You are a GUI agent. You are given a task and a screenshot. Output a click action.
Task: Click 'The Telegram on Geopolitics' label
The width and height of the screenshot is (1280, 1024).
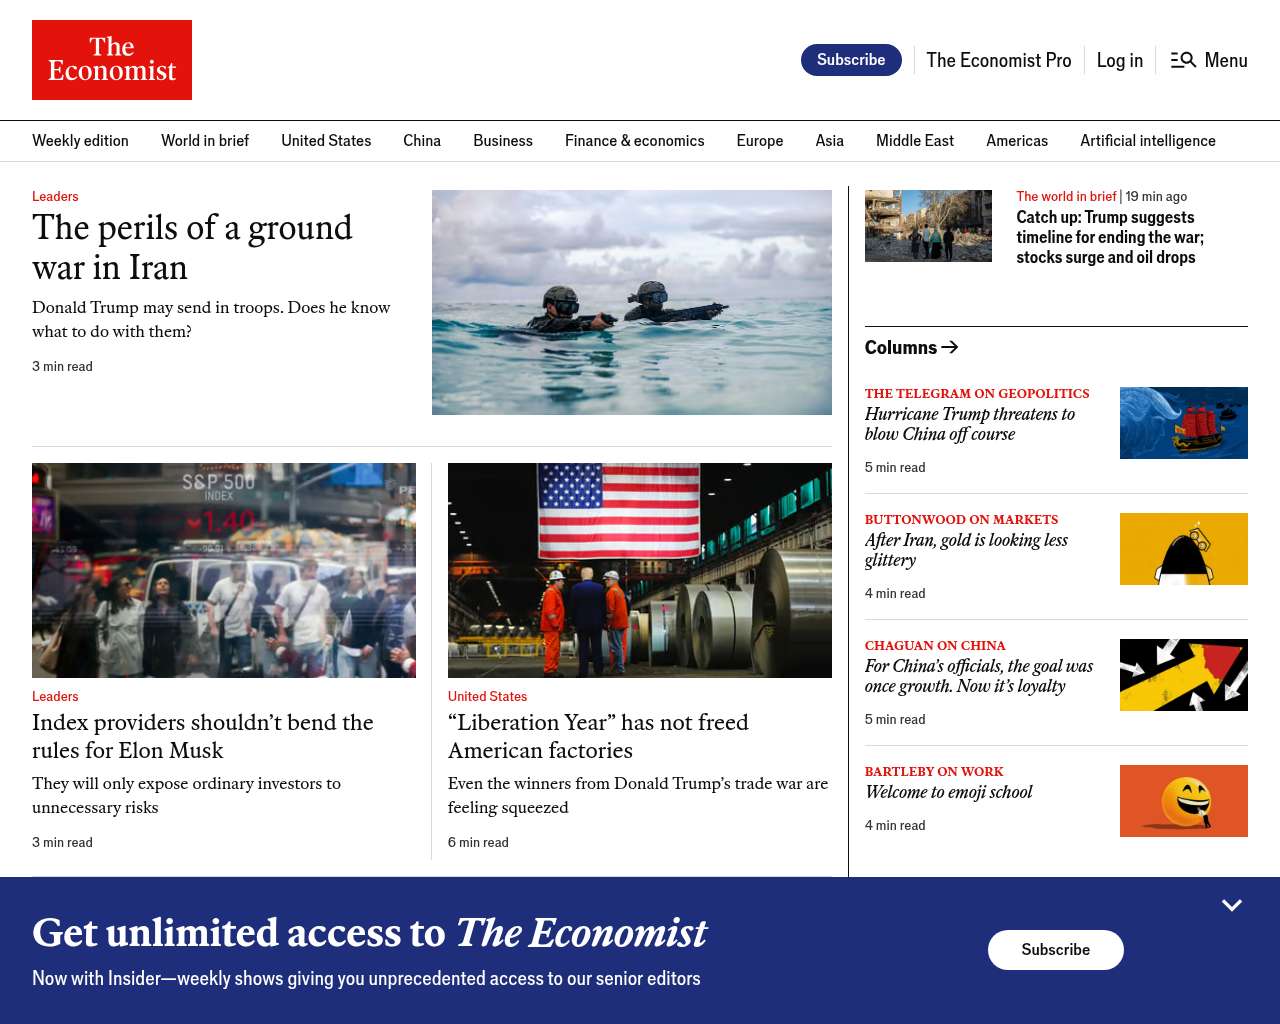tap(977, 394)
